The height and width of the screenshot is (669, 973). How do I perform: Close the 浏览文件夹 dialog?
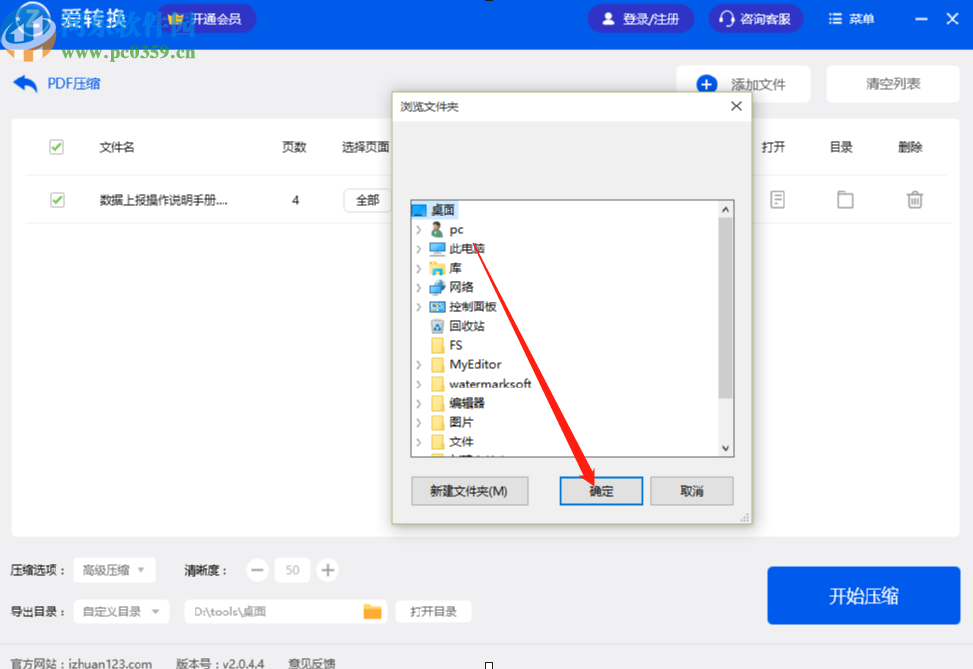[x=736, y=106]
